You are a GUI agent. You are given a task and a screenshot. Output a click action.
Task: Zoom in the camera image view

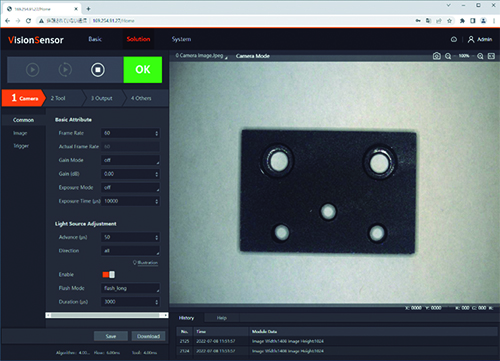(480, 56)
